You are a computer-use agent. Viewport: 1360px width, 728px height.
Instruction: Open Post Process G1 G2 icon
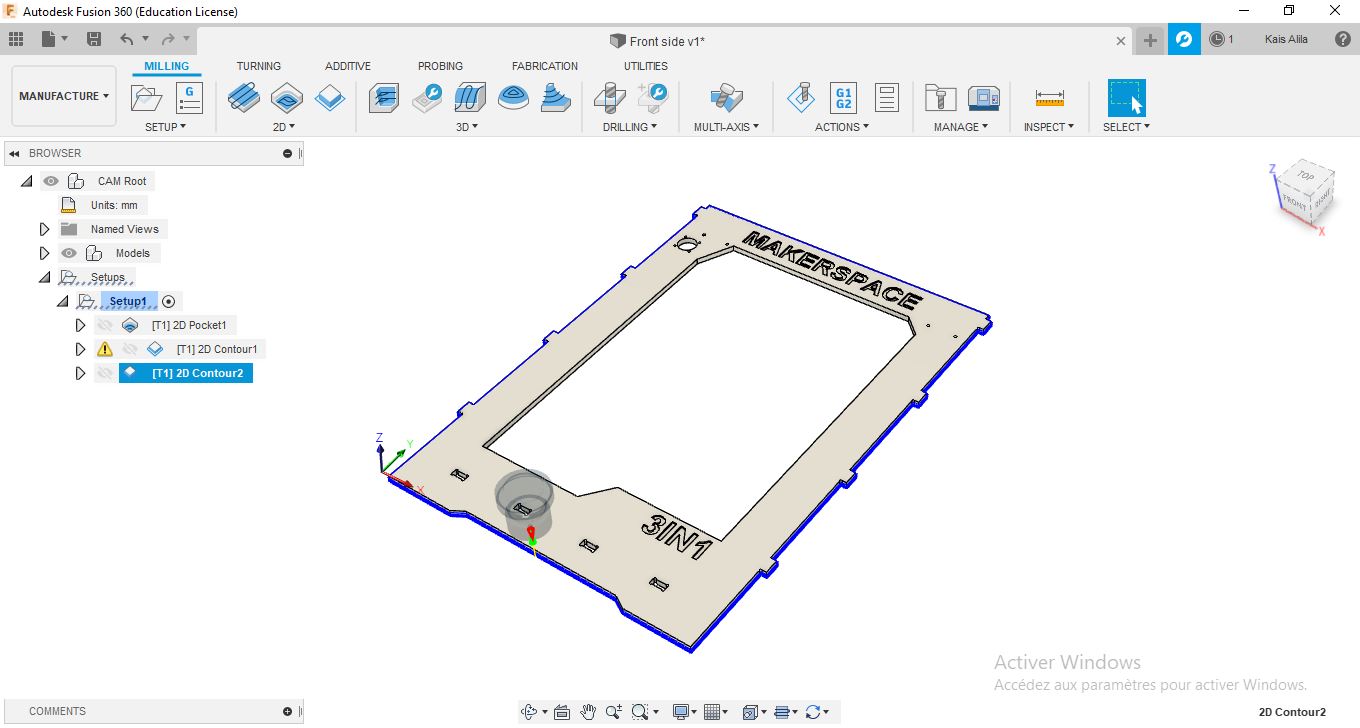(x=843, y=98)
